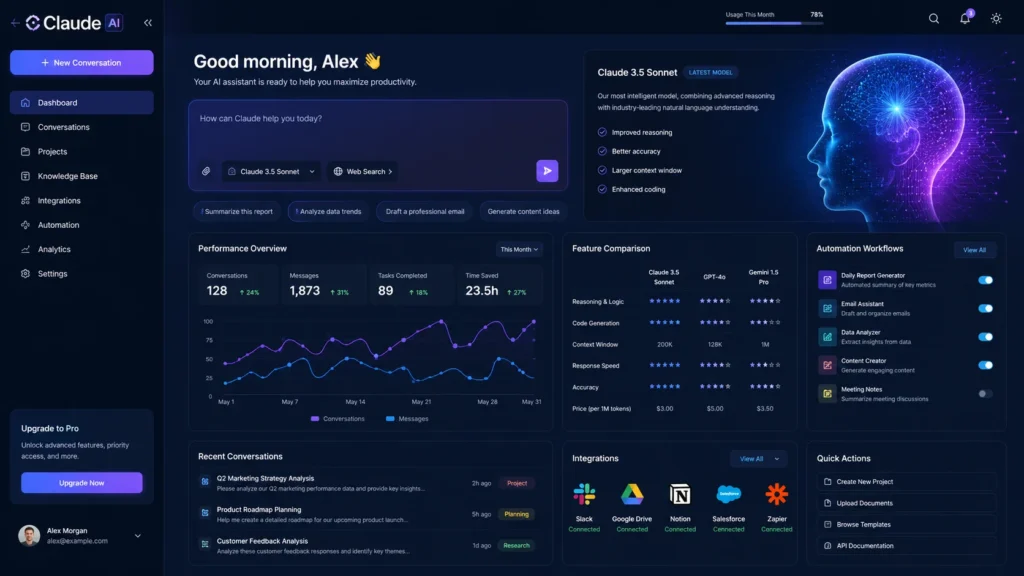The height and width of the screenshot is (576, 1024).
Task: Go to Integrations in the sidebar
Action: 82,200
